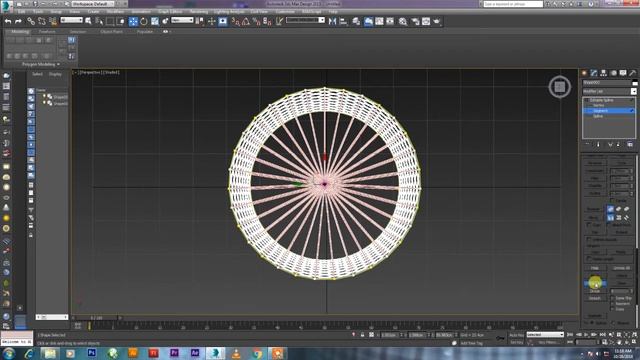Click the Unlink Selection icon

click(x=42, y=21)
